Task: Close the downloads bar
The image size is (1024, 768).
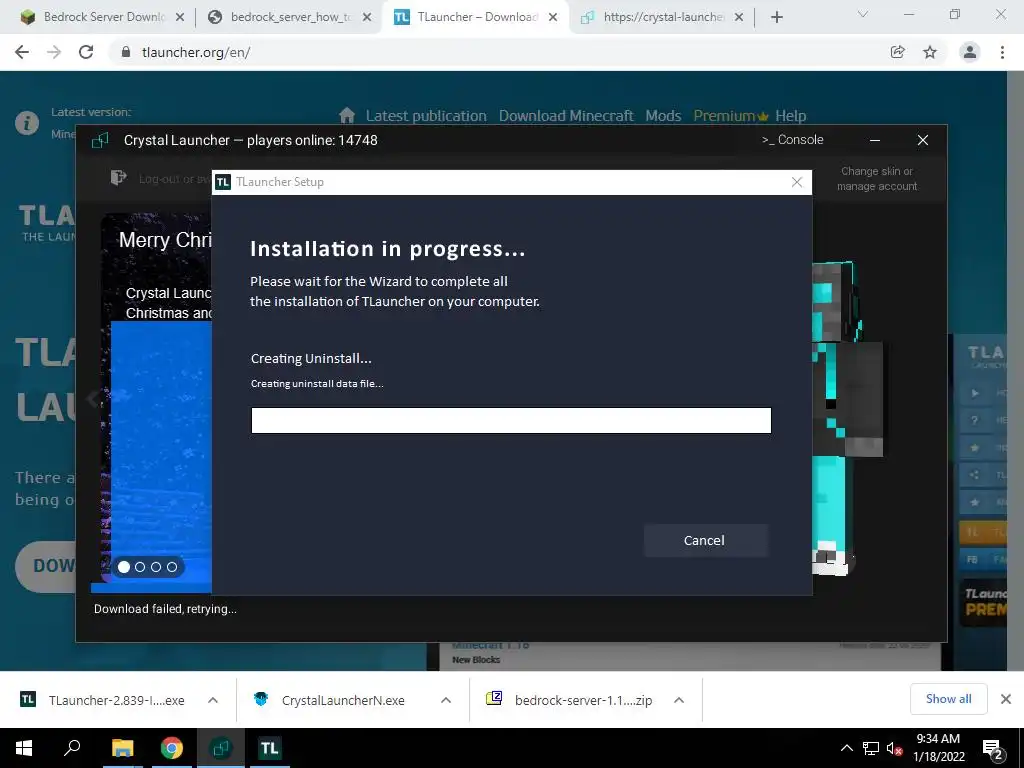Action: click(x=1006, y=699)
